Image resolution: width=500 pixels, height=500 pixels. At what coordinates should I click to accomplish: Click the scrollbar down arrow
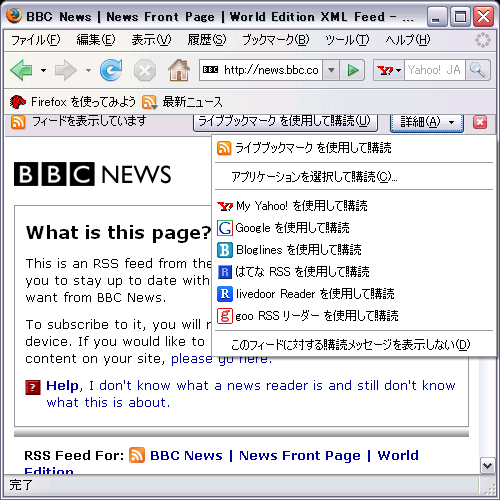tap(487, 465)
